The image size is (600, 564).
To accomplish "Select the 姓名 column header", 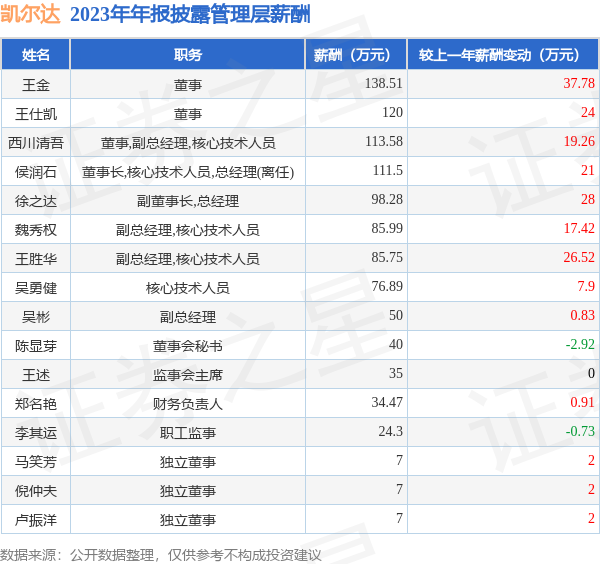I will 36,55.
